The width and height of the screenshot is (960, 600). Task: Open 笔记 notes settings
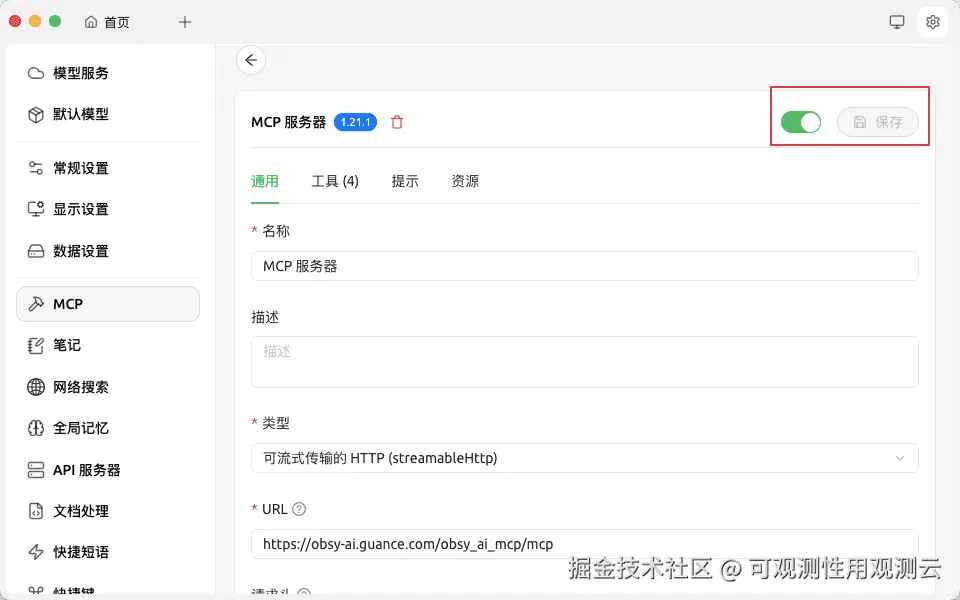(108, 345)
